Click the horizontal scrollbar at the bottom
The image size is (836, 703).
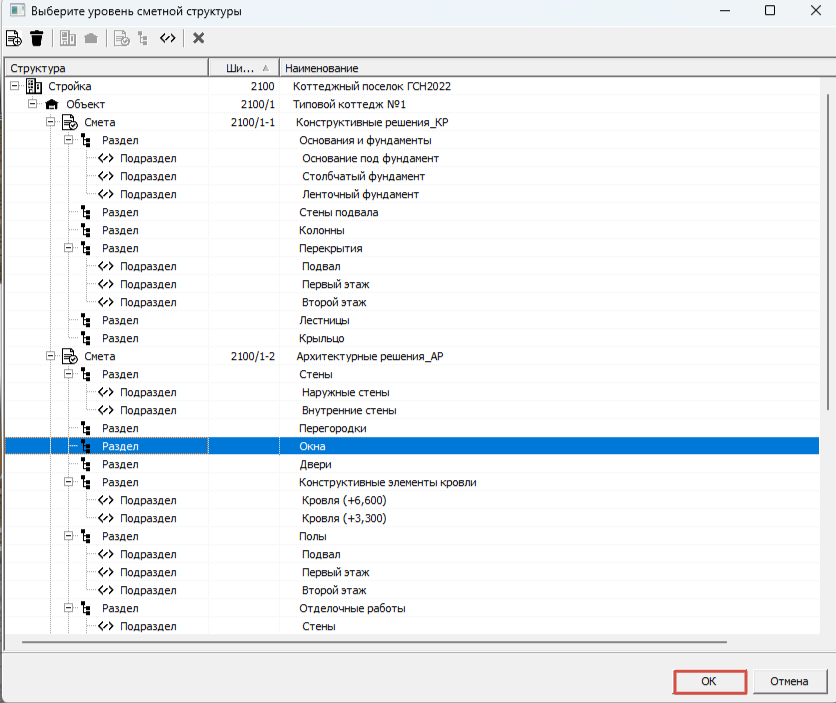tap(374, 642)
